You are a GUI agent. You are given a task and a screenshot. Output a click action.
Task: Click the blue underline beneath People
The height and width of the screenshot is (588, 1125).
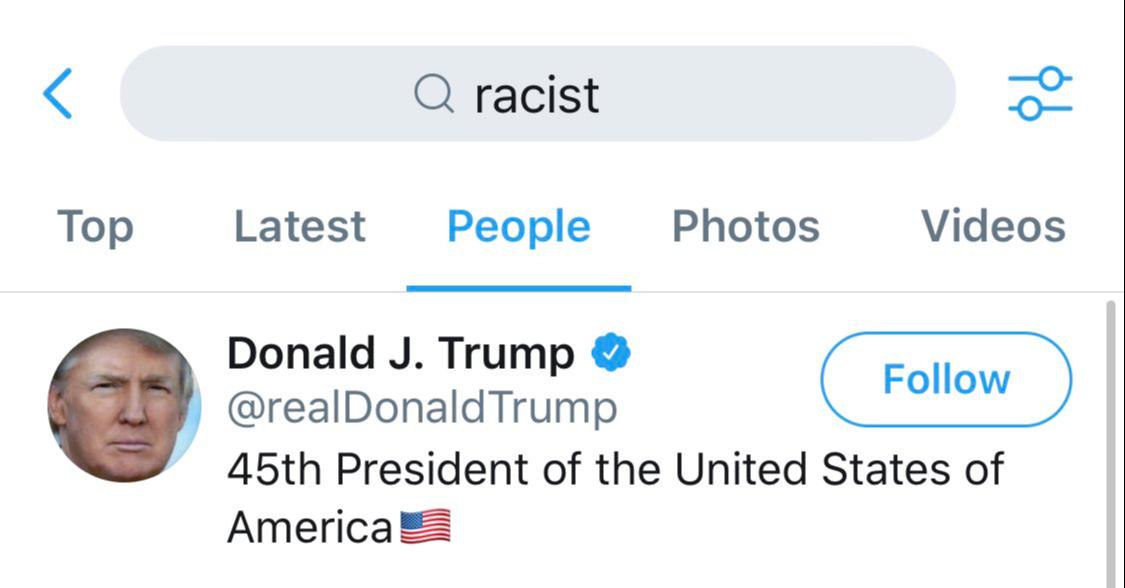(x=519, y=288)
